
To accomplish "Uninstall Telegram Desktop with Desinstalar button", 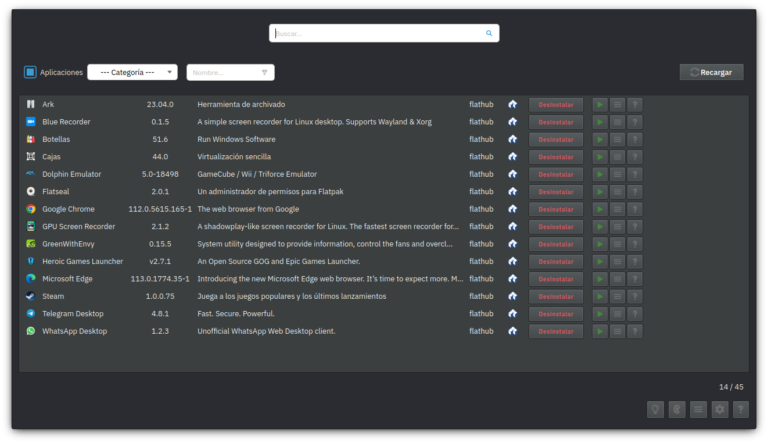I will click(x=555, y=314).
